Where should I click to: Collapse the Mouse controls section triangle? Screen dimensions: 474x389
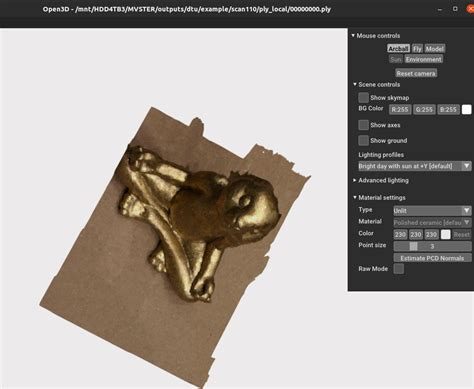click(353, 35)
